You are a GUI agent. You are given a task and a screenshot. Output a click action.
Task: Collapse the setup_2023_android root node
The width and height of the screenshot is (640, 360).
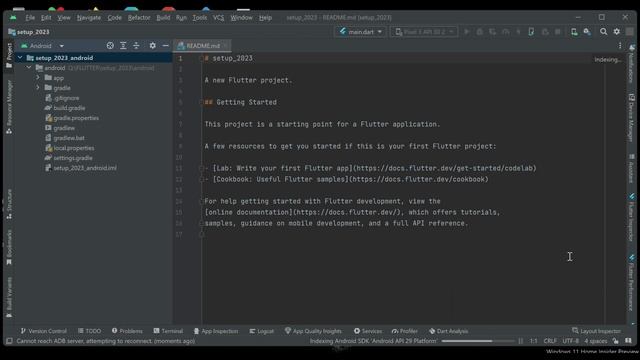pyautogui.click(x=20, y=58)
